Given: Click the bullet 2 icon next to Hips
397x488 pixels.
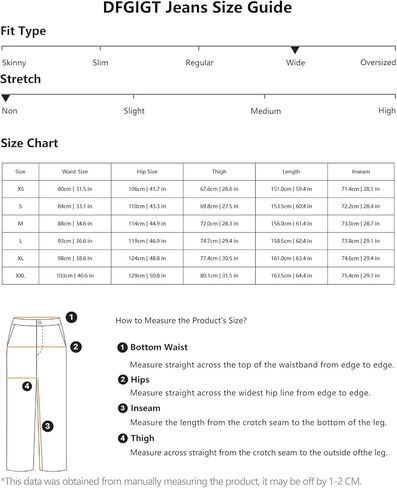Looking at the screenshot, I should point(123,379).
